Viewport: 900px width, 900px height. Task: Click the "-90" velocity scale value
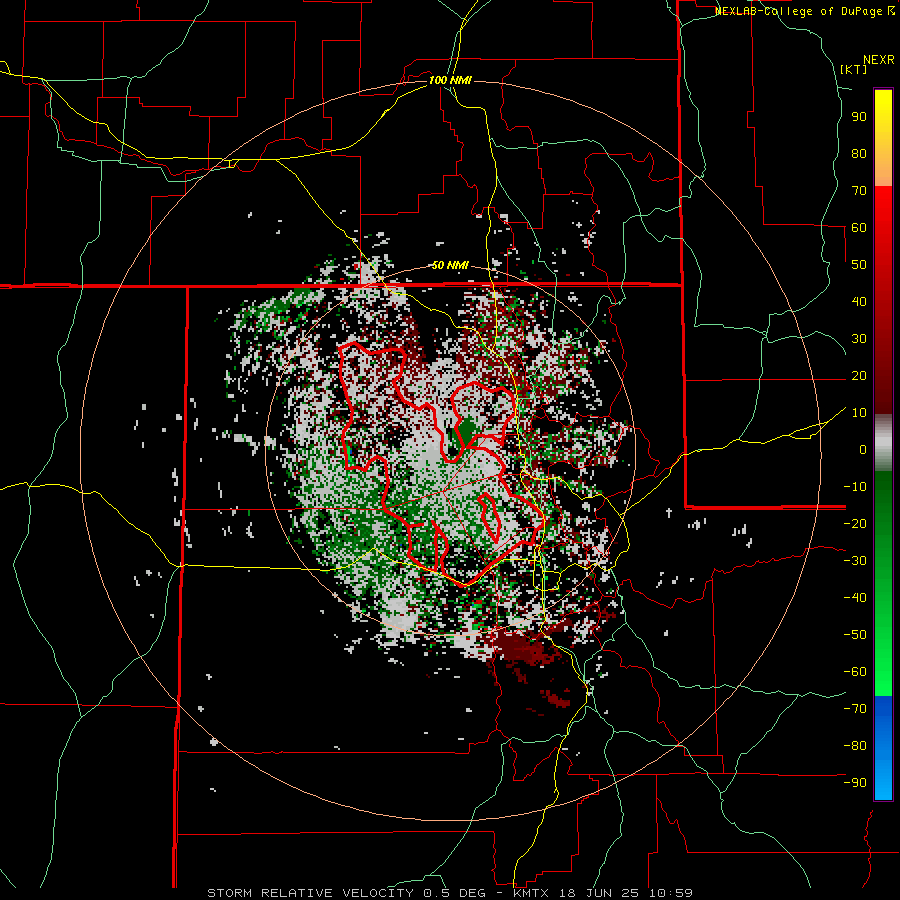pyautogui.click(x=855, y=783)
